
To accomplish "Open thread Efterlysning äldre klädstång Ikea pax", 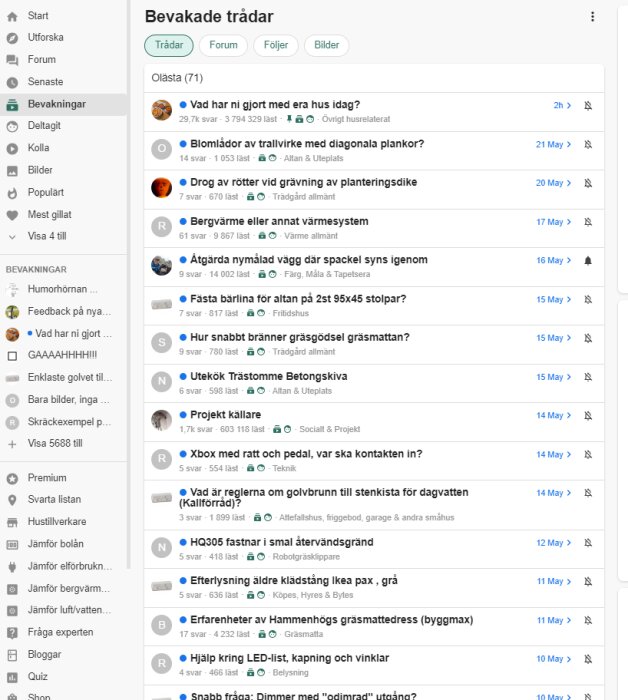I will point(294,581).
